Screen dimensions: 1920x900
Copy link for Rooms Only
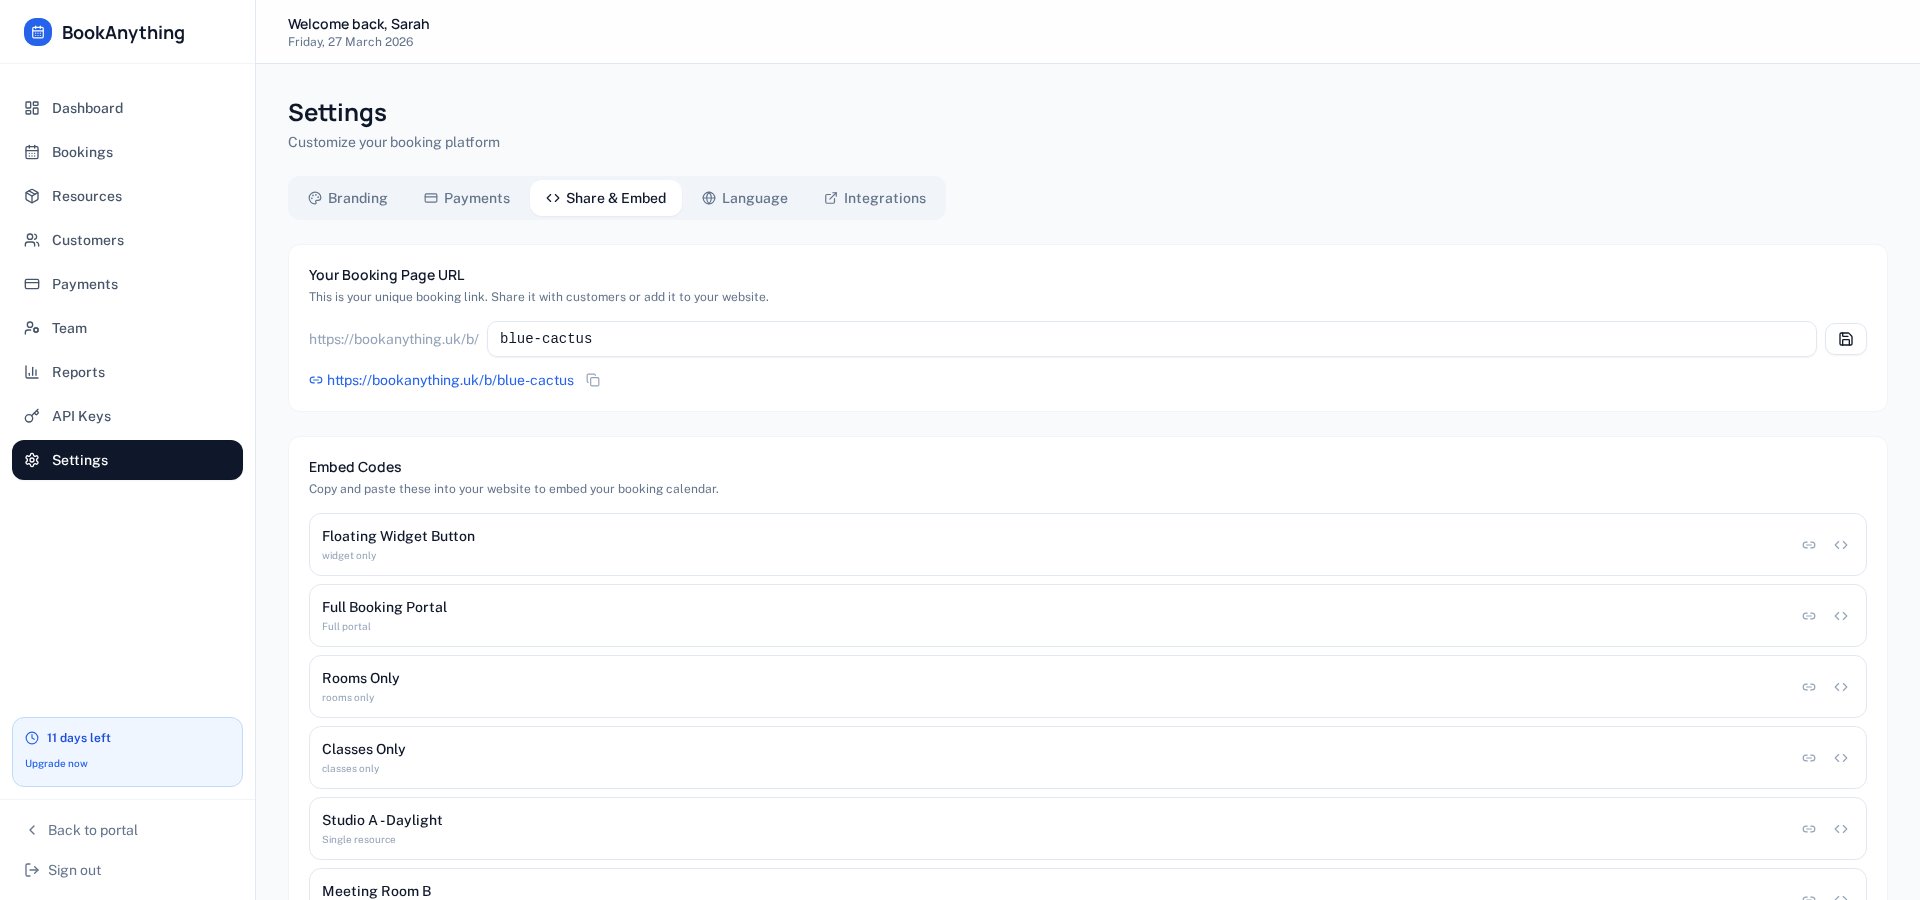[x=1808, y=687]
